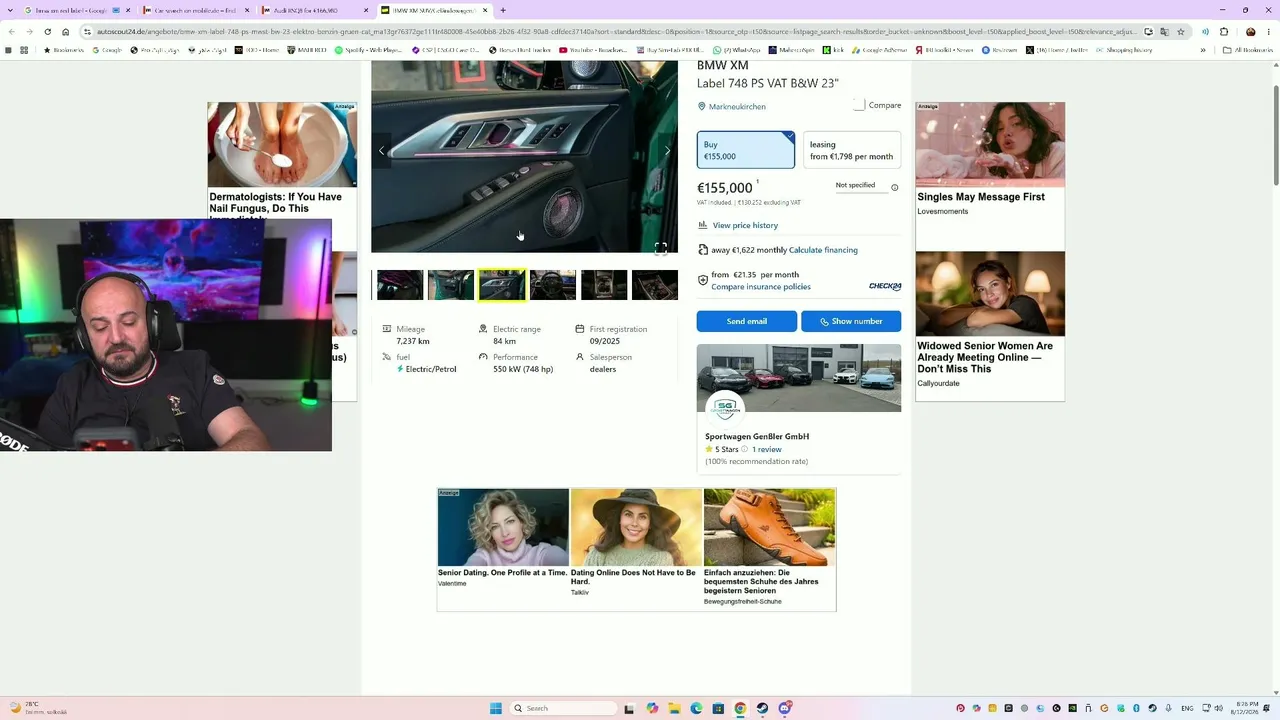Select the green exterior car thumbnail
Image resolution: width=1280 pixels, height=720 pixels.
pos(451,285)
